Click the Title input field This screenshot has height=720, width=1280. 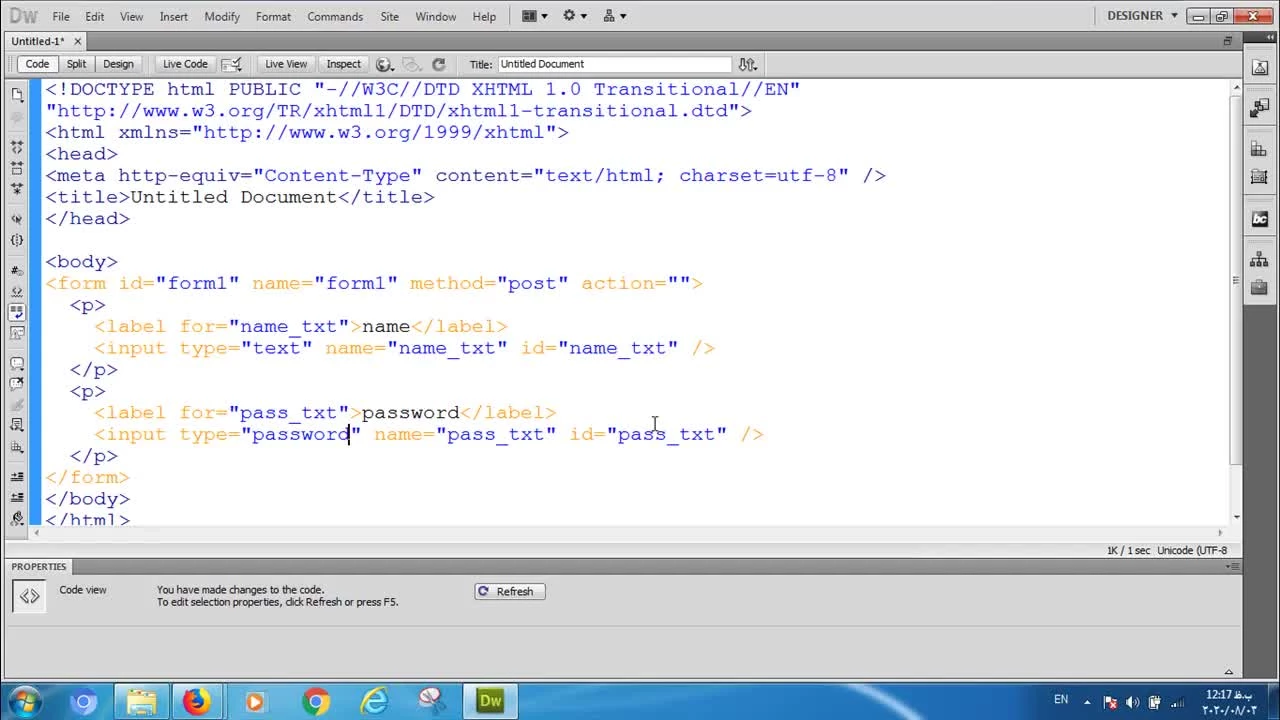point(614,64)
